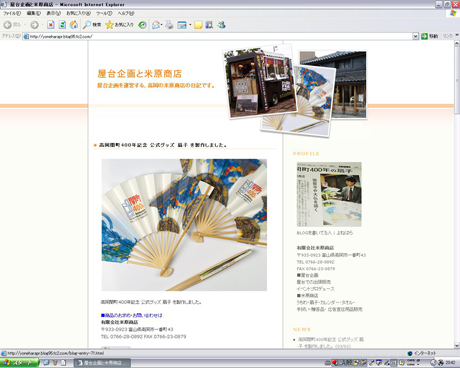Click the NEWS sidebar heading
This screenshot has width=460, height=368.
click(x=302, y=329)
